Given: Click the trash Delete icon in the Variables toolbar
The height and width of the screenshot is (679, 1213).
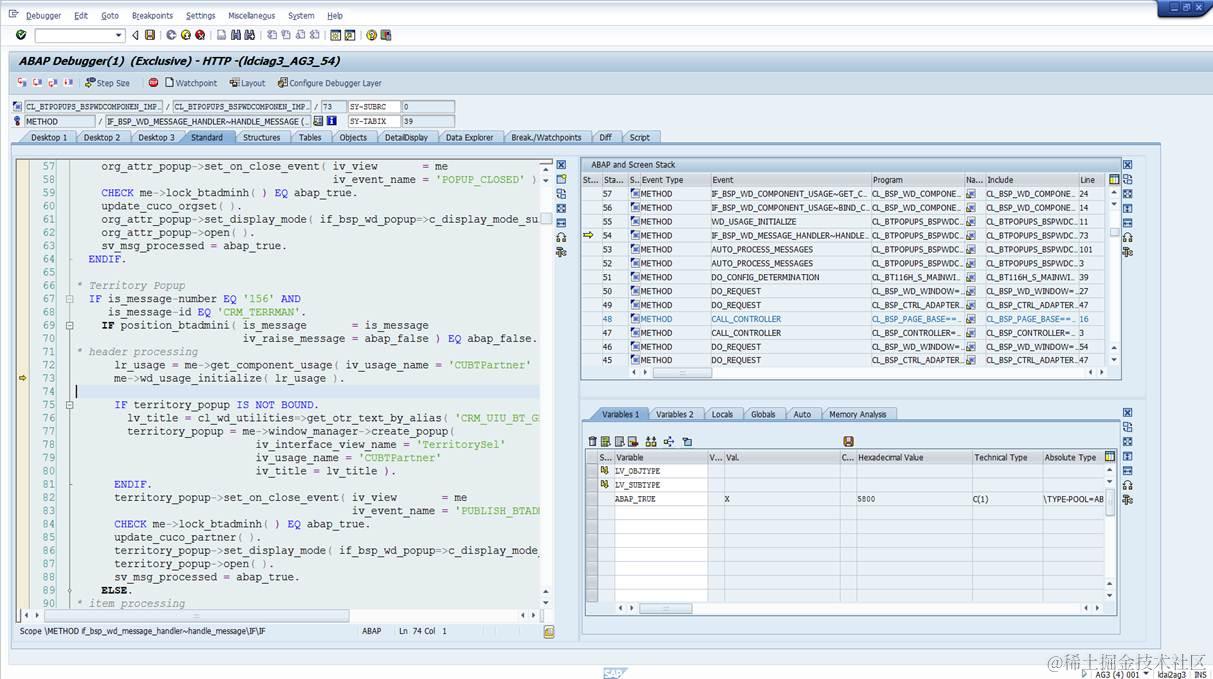Looking at the screenshot, I should 592,441.
